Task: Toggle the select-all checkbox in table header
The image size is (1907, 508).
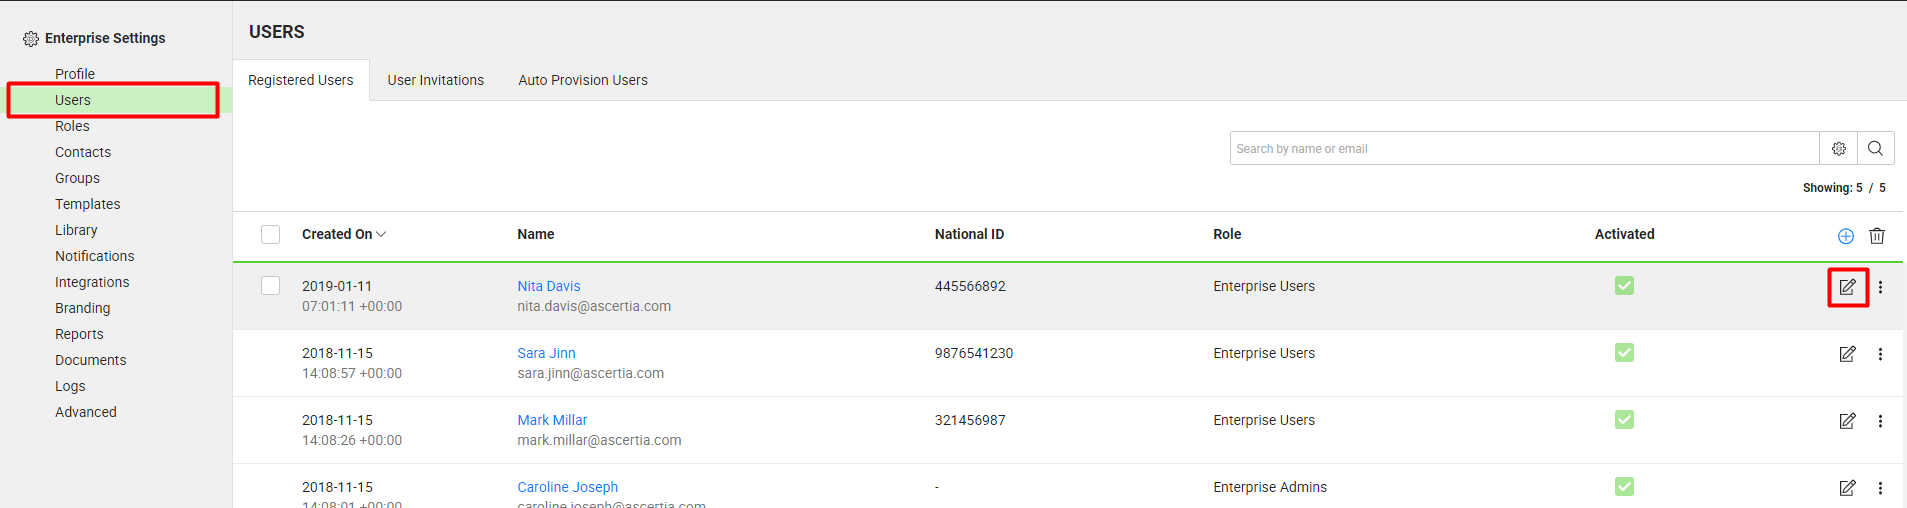Action: pos(270,234)
